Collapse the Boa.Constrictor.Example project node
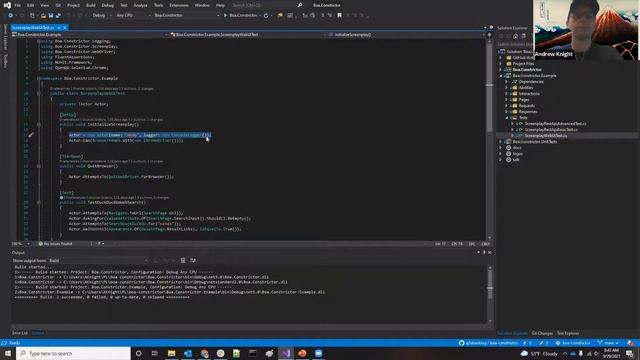 tap(501, 76)
